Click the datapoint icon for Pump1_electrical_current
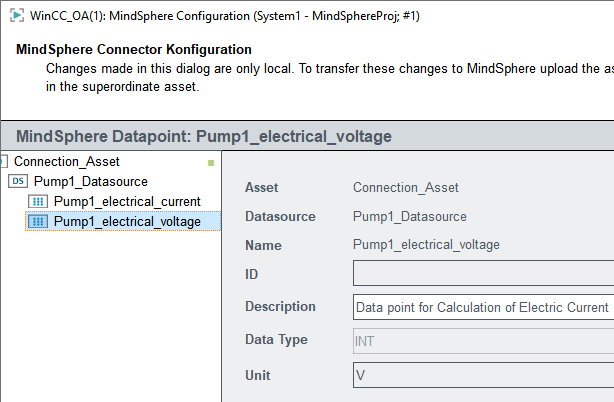Image resolution: width=614 pixels, height=402 pixels. pos(38,202)
